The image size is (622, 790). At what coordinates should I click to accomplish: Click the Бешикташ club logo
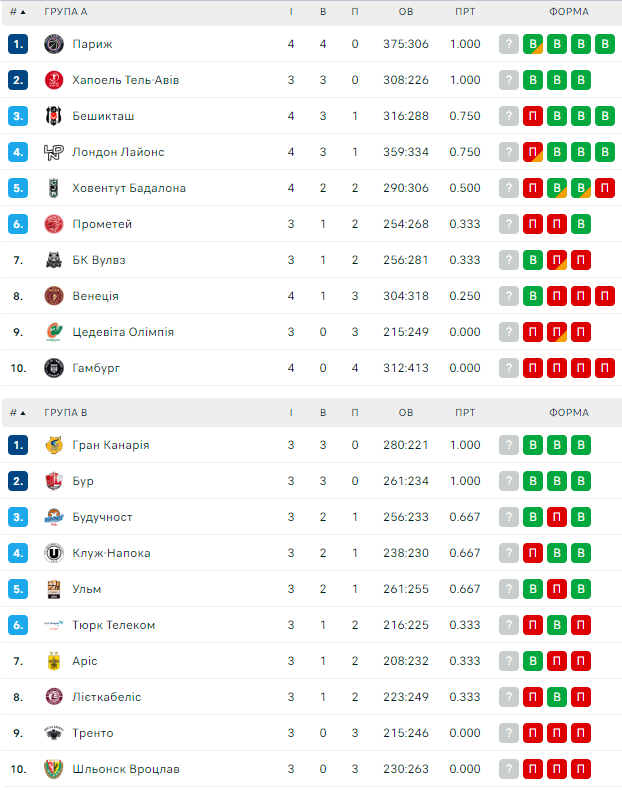(54, 116)
